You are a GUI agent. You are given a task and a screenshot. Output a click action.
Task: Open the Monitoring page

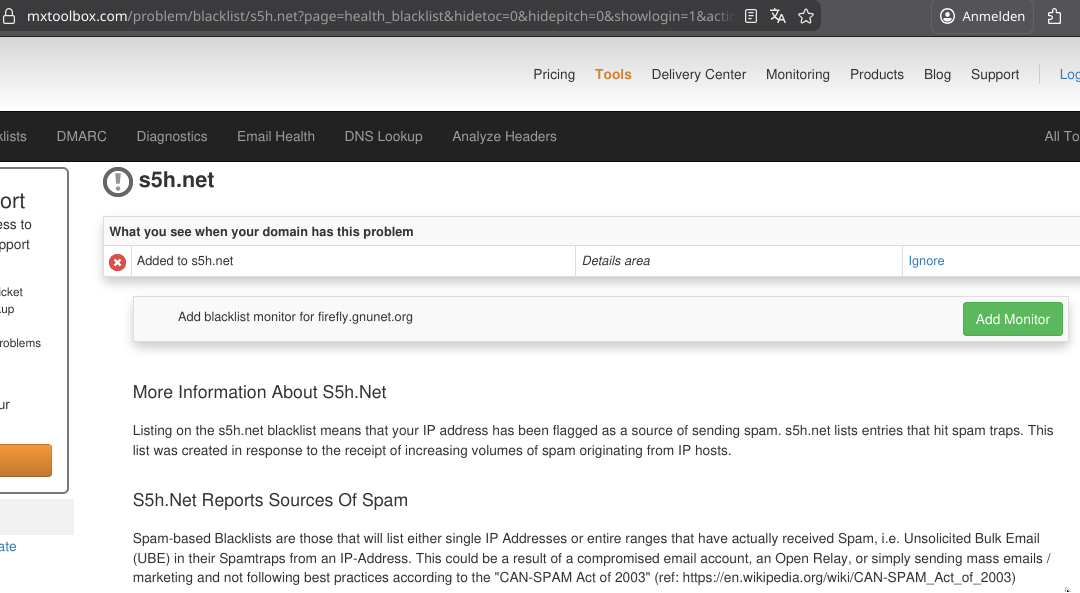(x=798, y=74)
